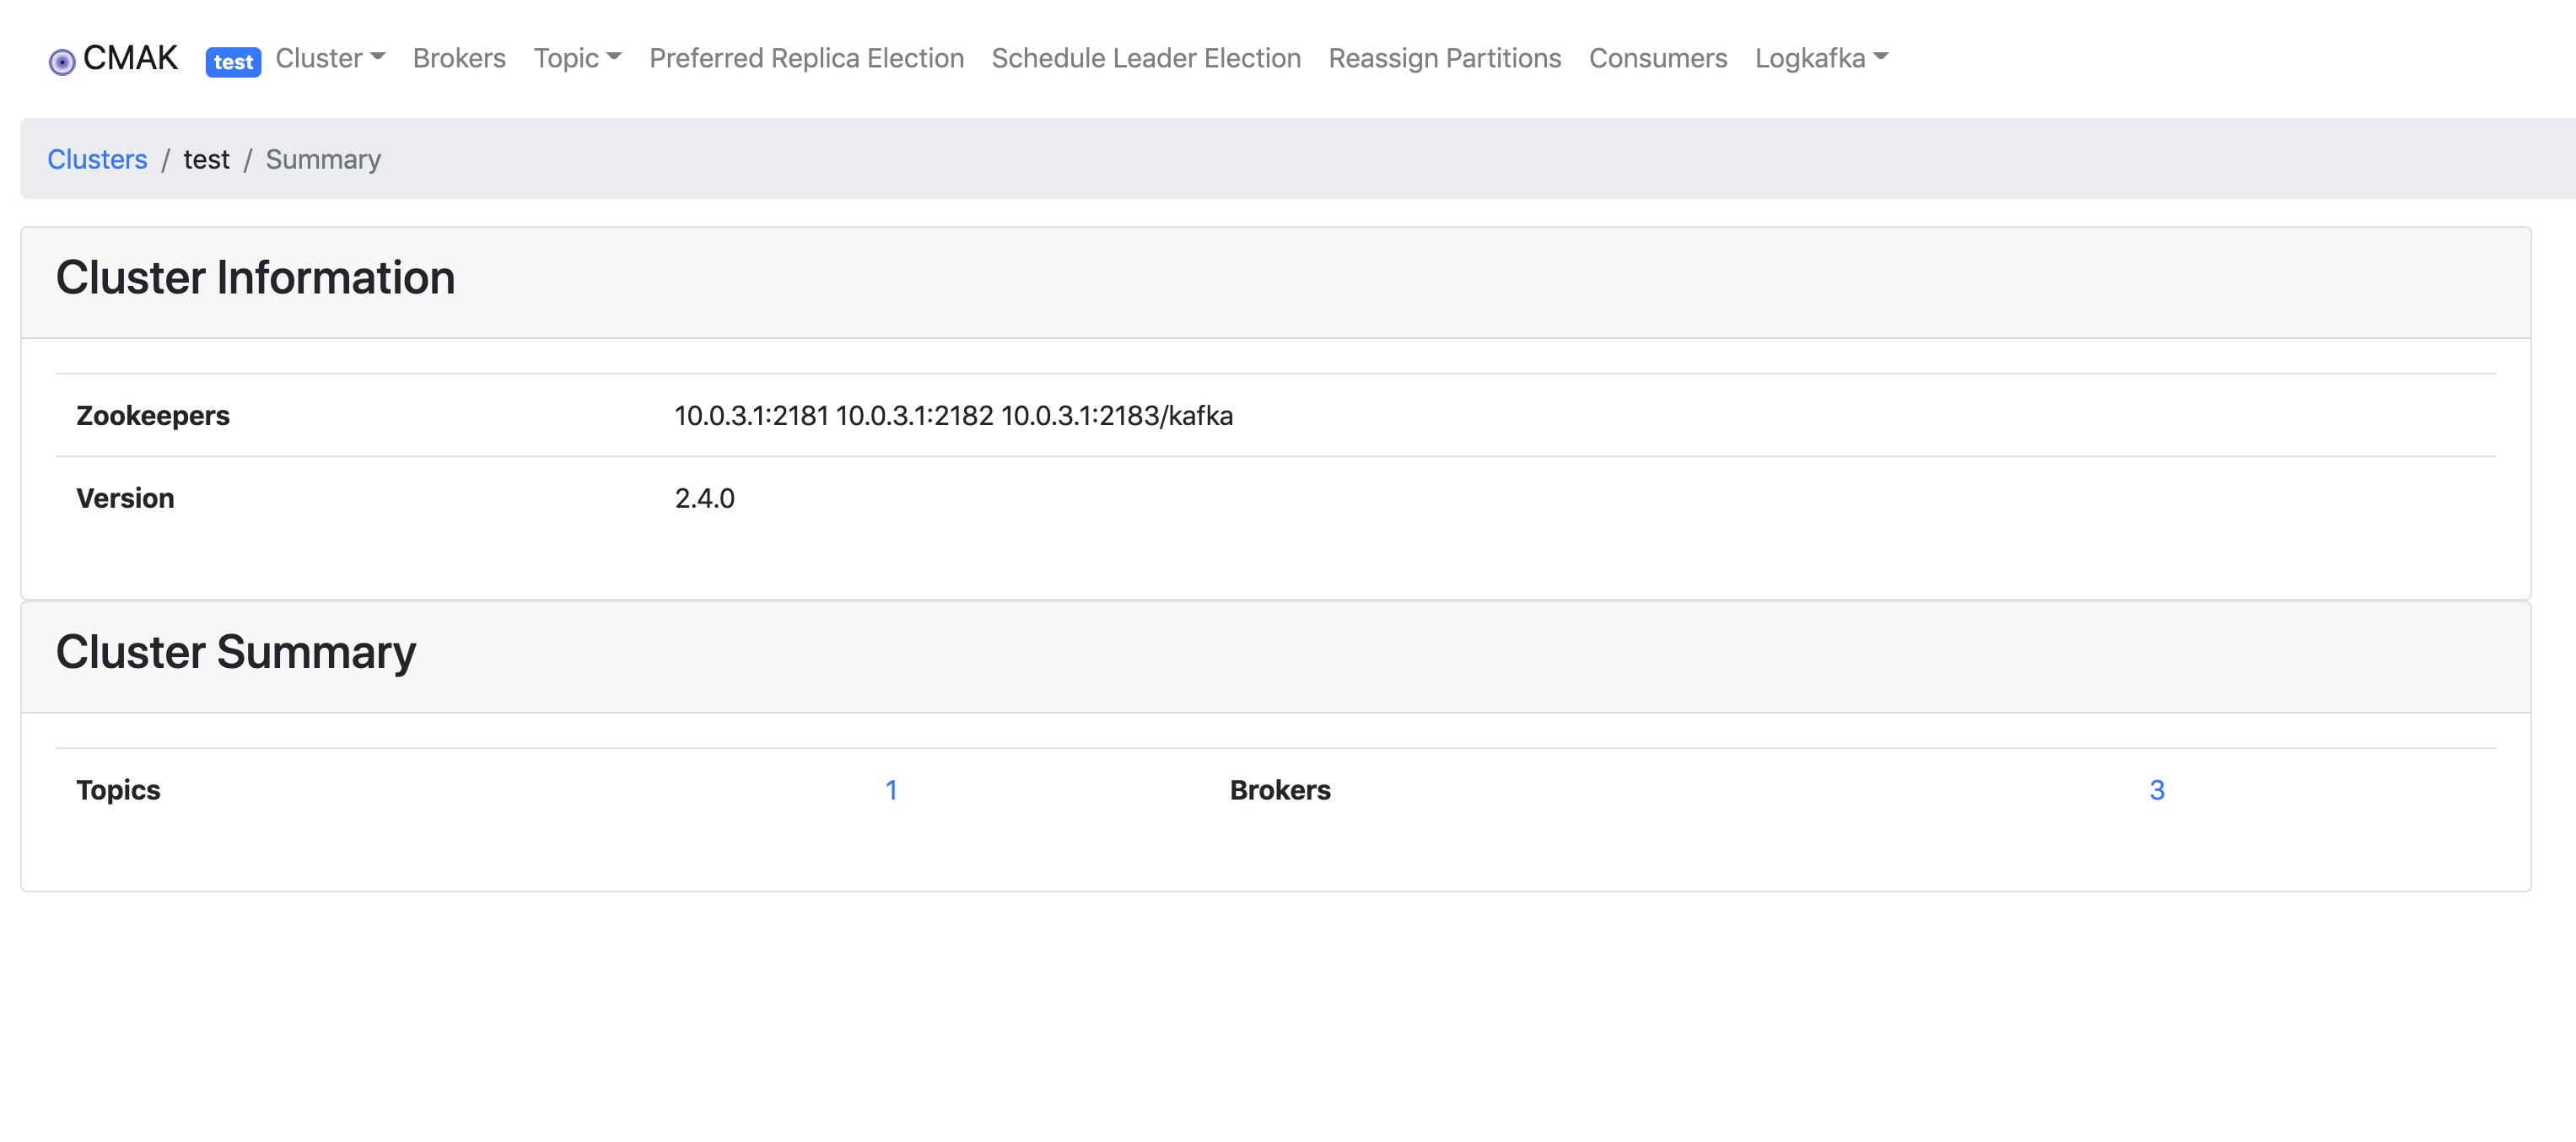Viewport: 2576px width, 1142px height.
Task: Open the Reassign Partitions page
Action: point(1444,58)
